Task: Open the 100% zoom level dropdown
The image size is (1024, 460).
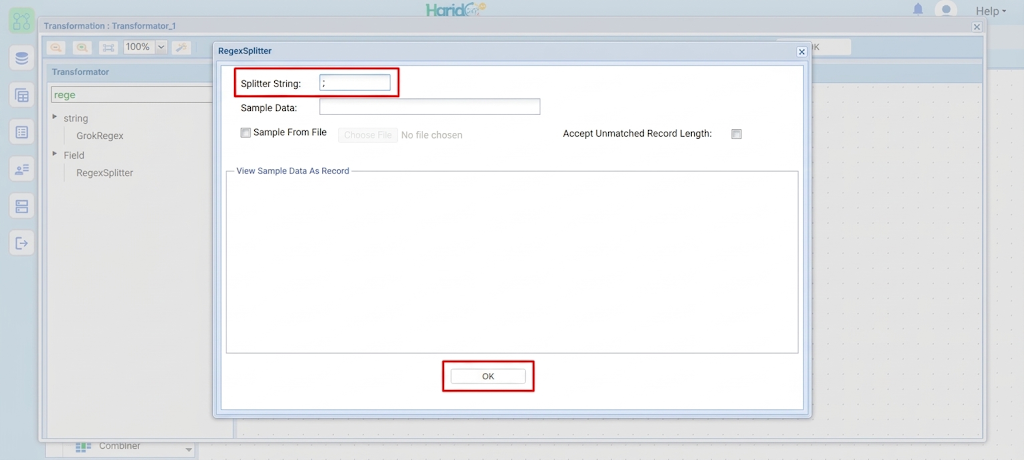Action: [x=161, y=47]
